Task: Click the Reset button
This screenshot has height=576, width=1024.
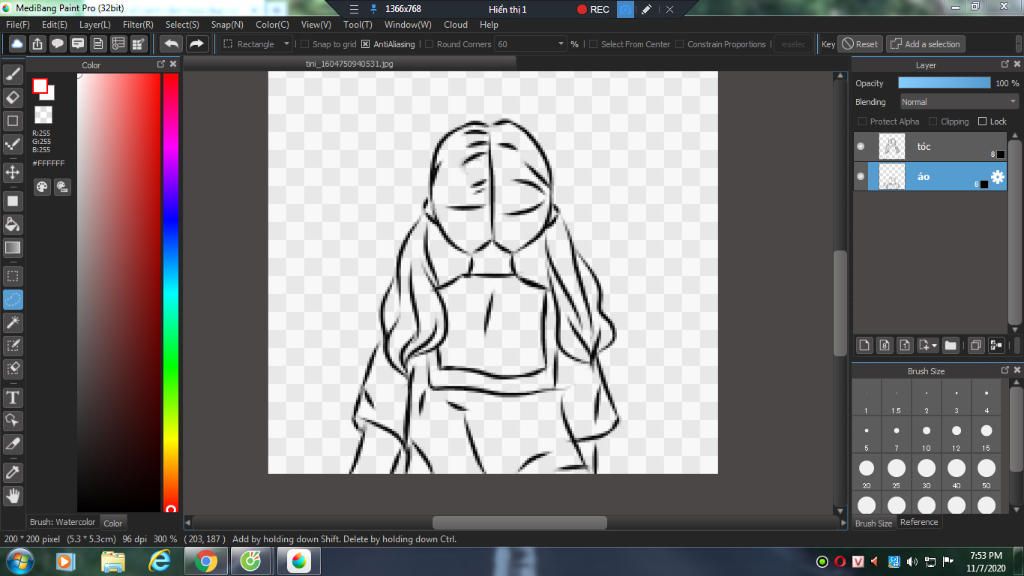Action: [x=860, y=44]
